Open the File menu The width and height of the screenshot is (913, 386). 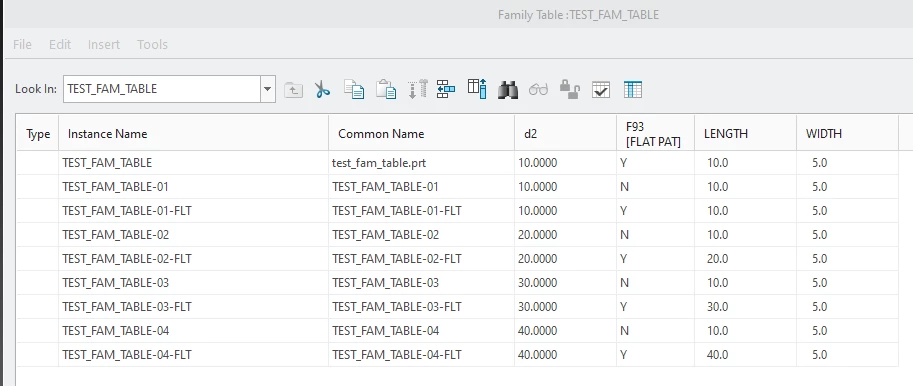(22, 44)
